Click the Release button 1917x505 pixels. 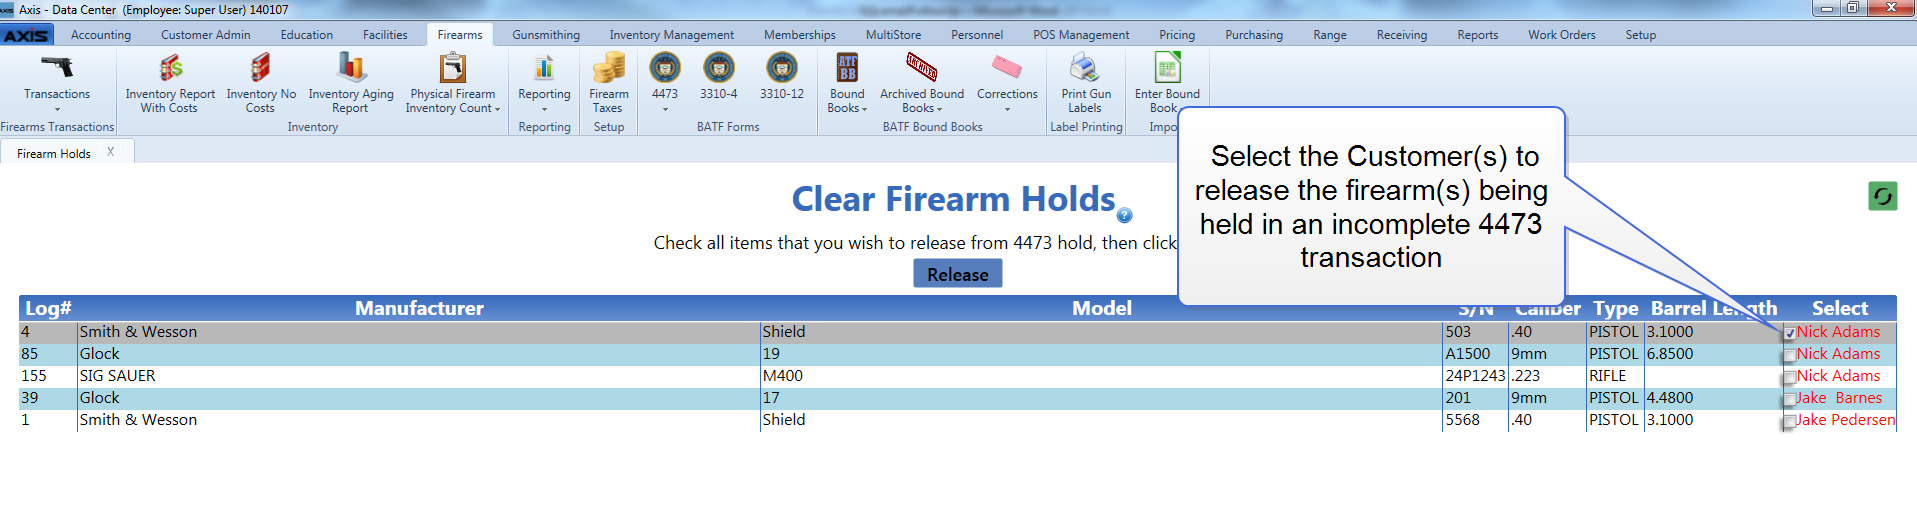tap(957, 274)
